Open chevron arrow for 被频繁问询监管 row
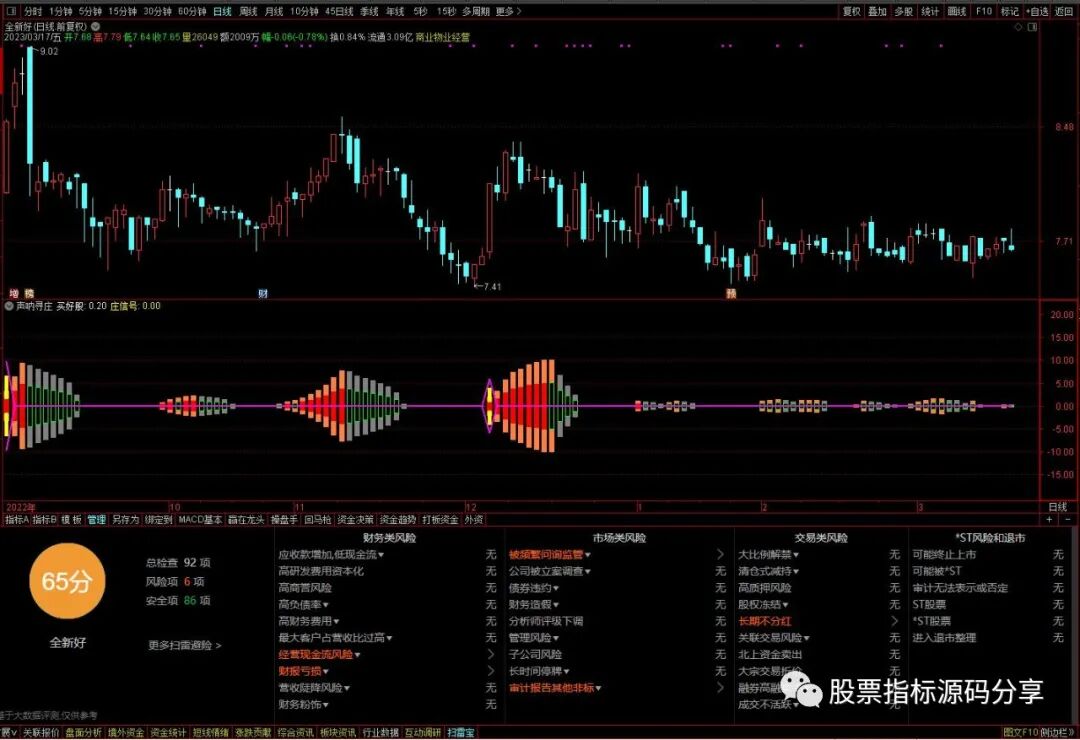This screenshot has height=740, width=1080. point(720,555)
